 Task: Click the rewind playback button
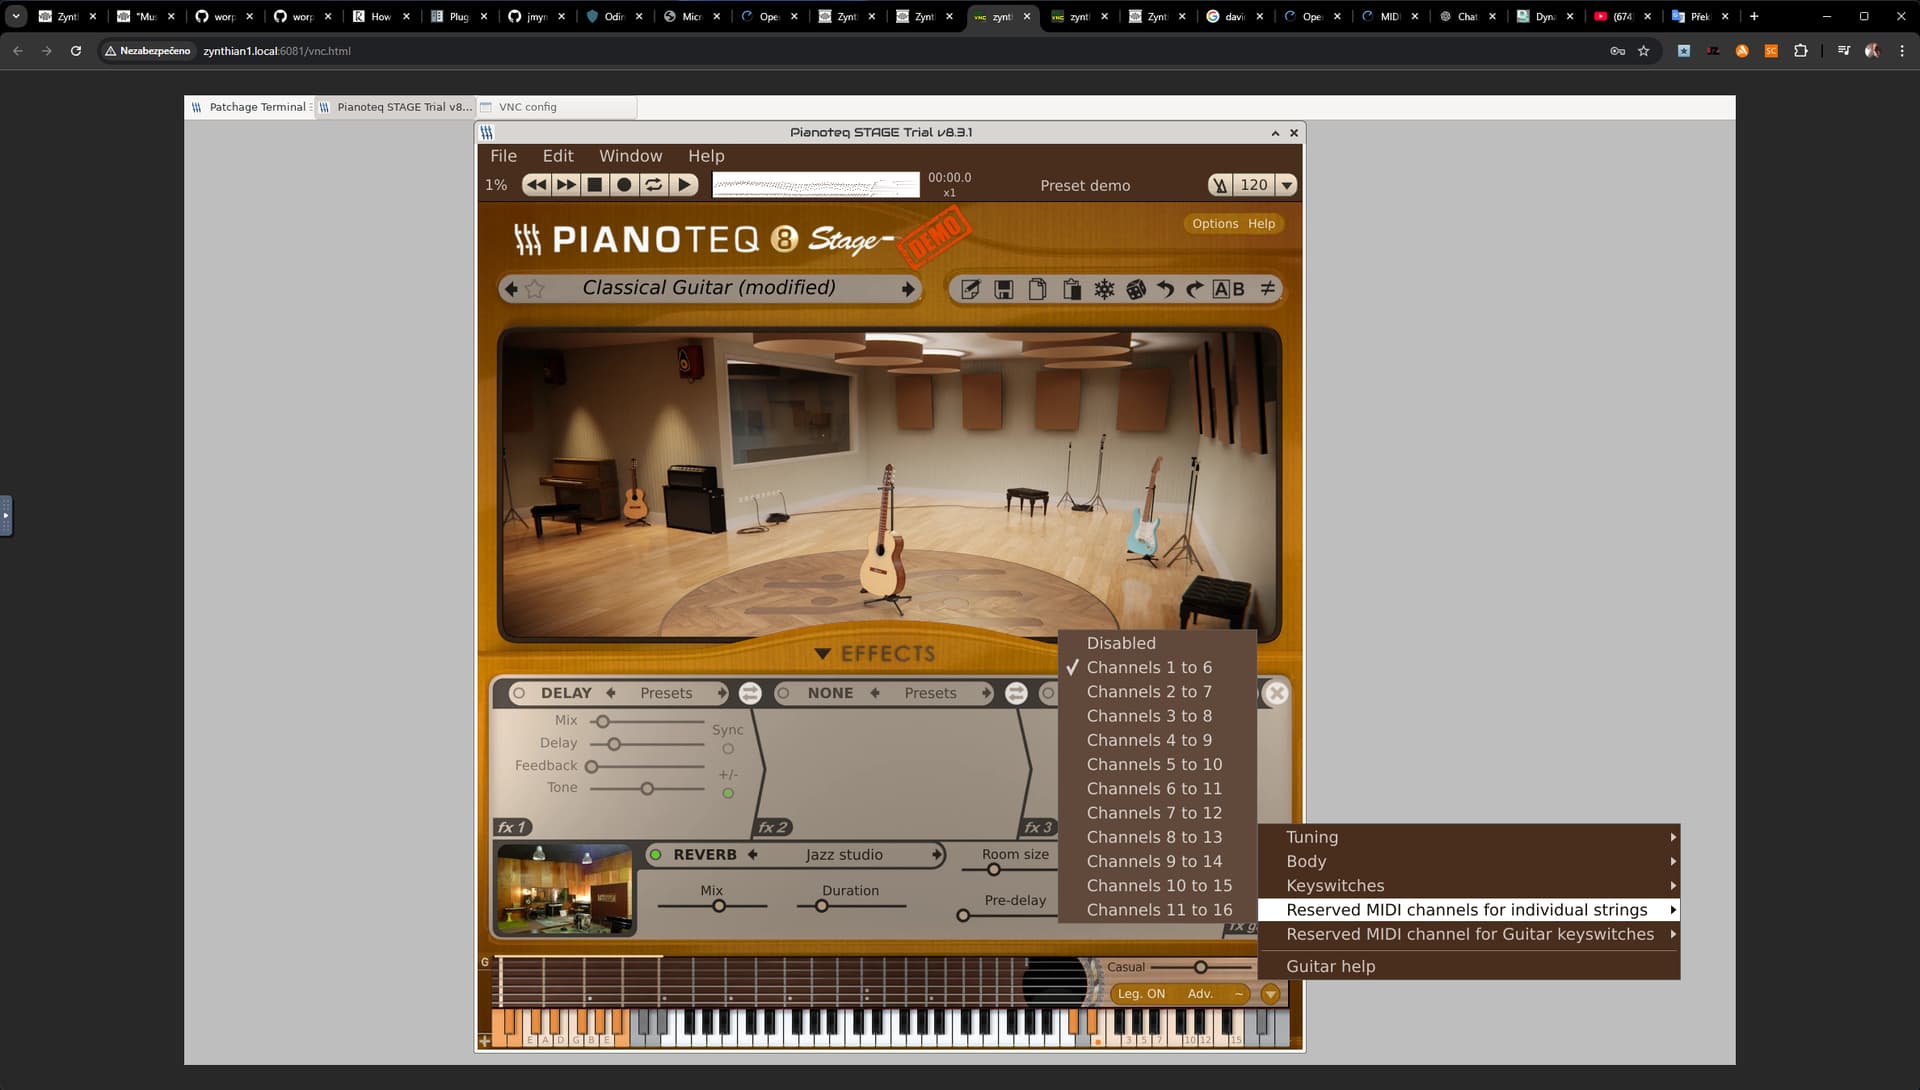(x=536, y=185)
